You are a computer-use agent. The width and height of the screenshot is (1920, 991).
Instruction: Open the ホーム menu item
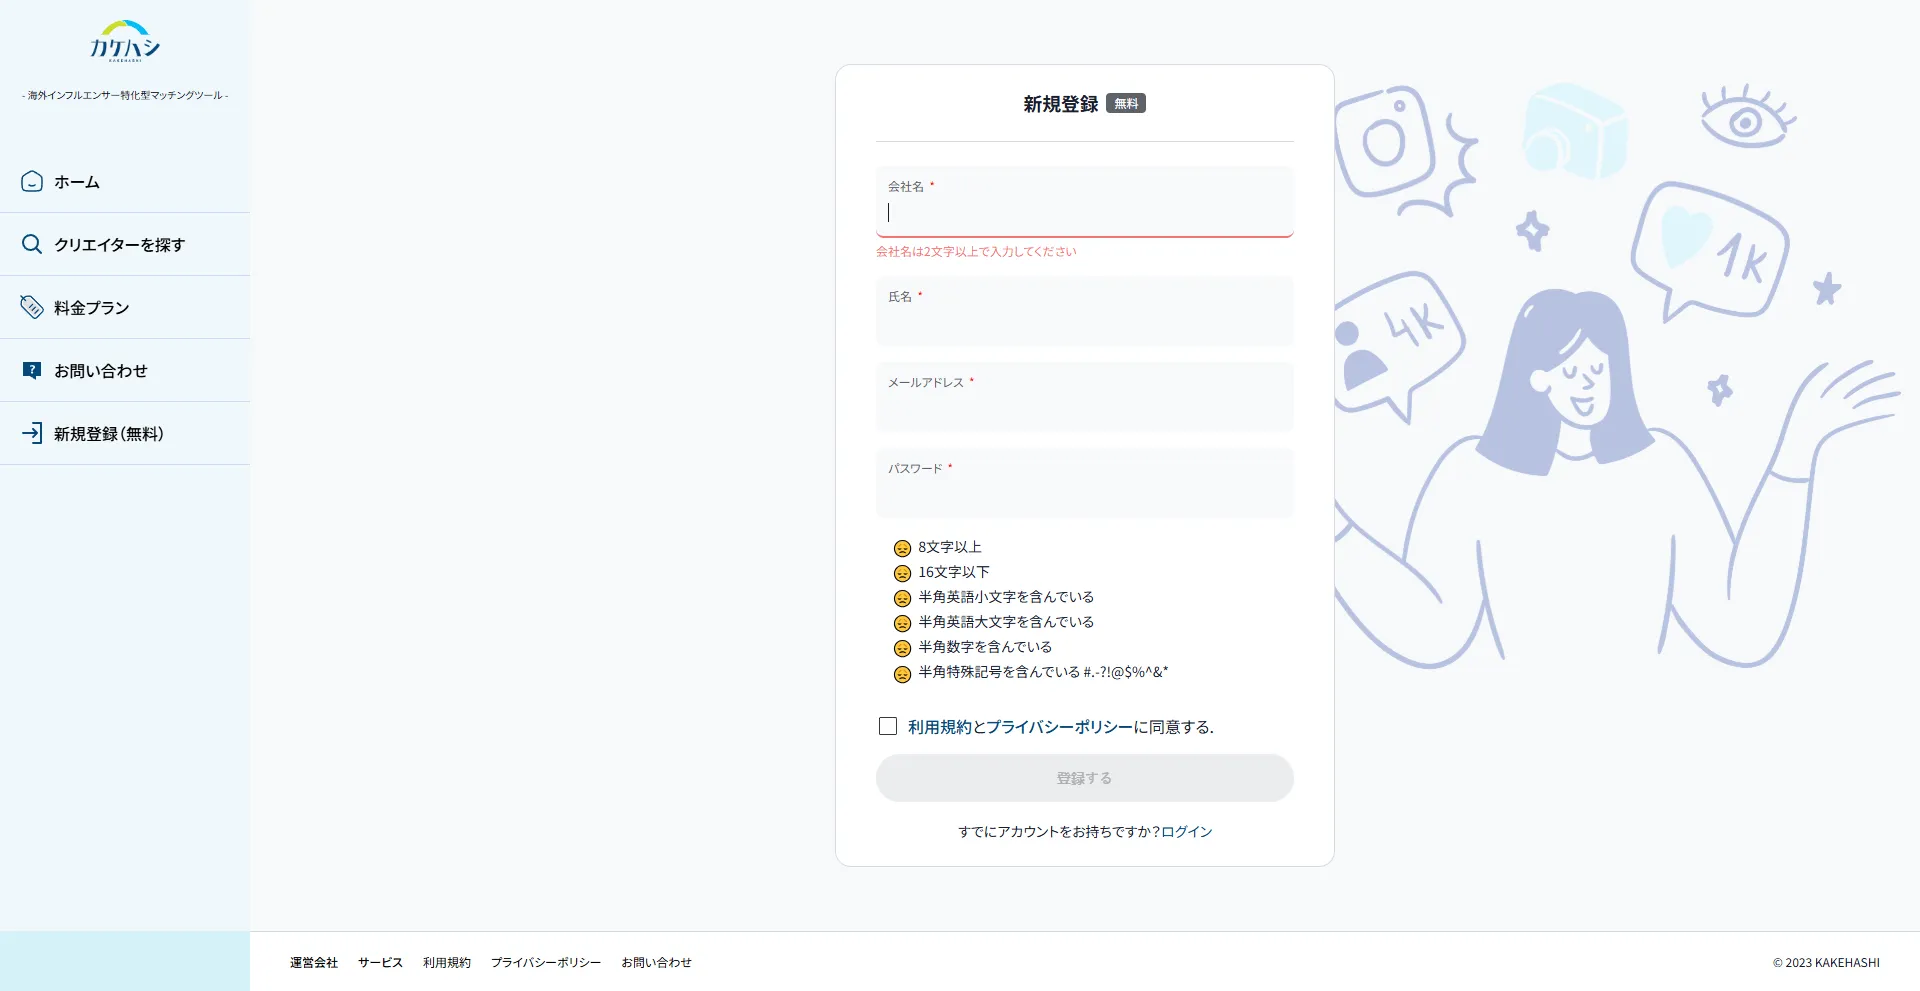pos(77,182)
